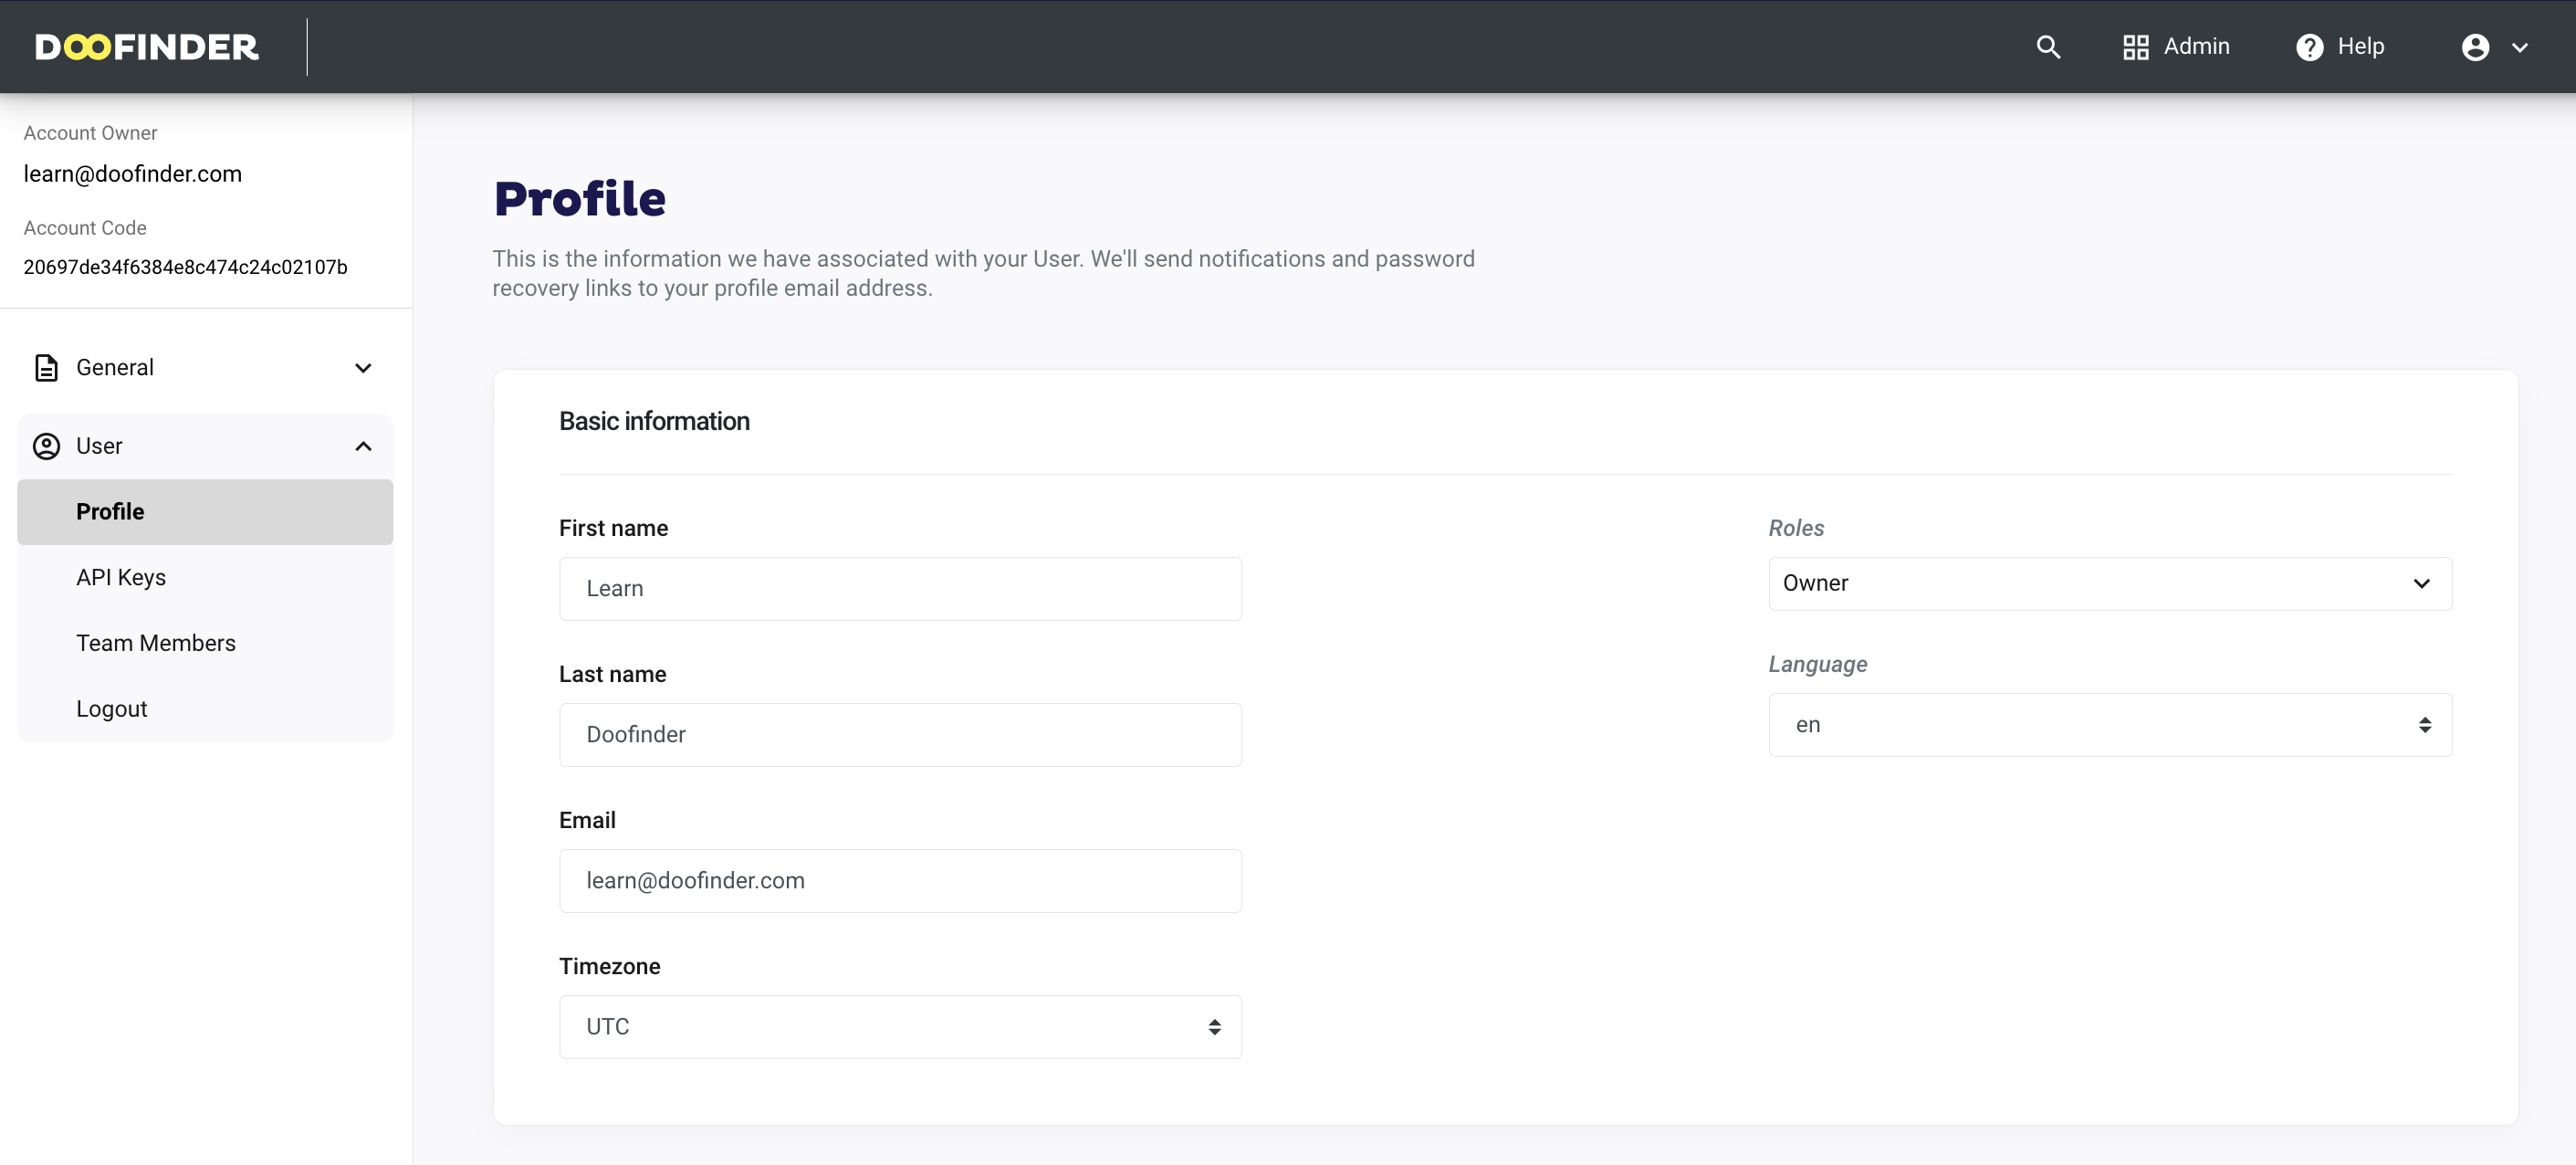Viewport: 2576px width, 1165px height.
Task: Click the Admin grid icon
Action: click(2134, 46)
